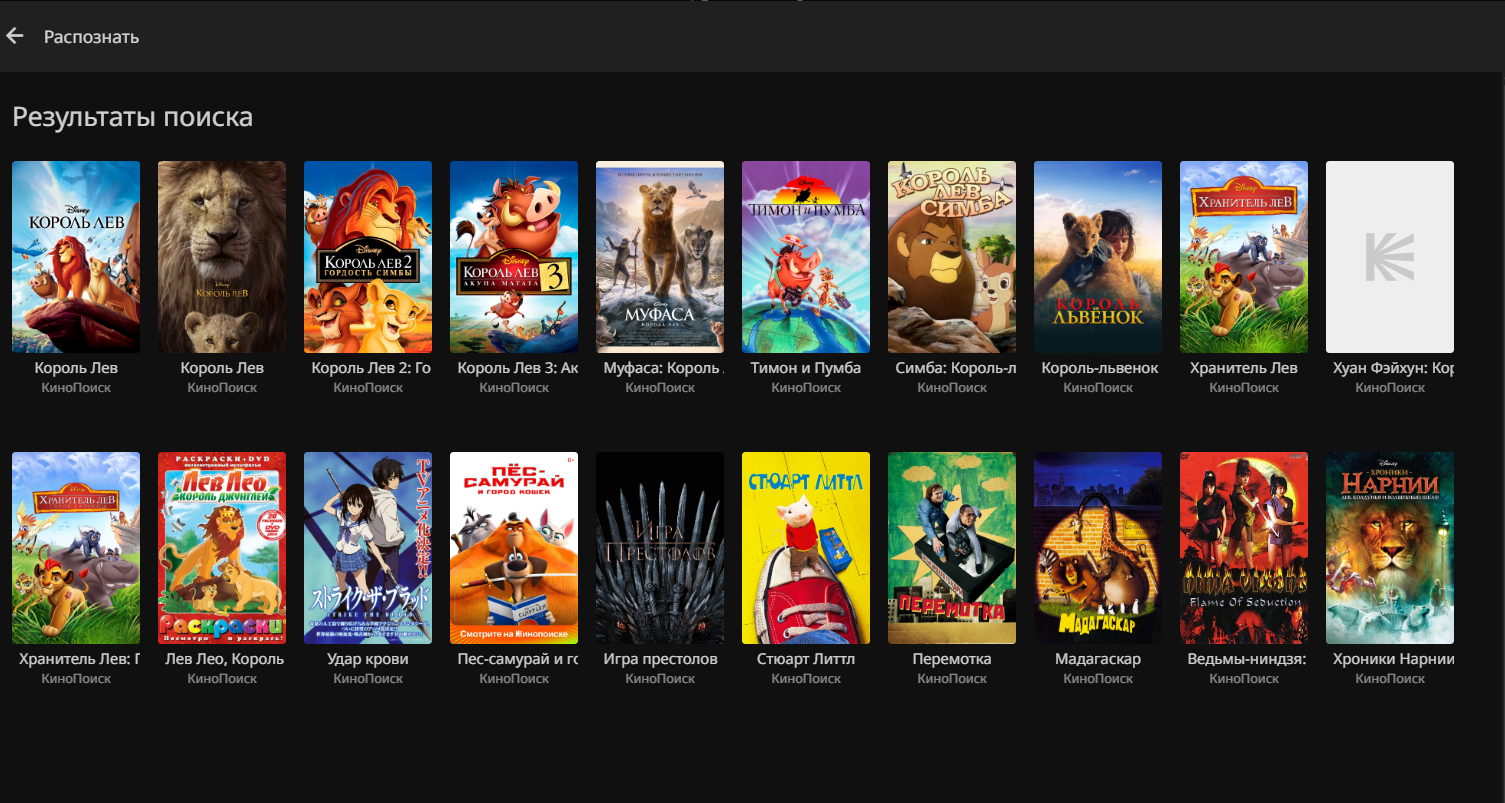
Task: Click КиноПоиск label under Игра престолов
Action: (x=660, y=679)
